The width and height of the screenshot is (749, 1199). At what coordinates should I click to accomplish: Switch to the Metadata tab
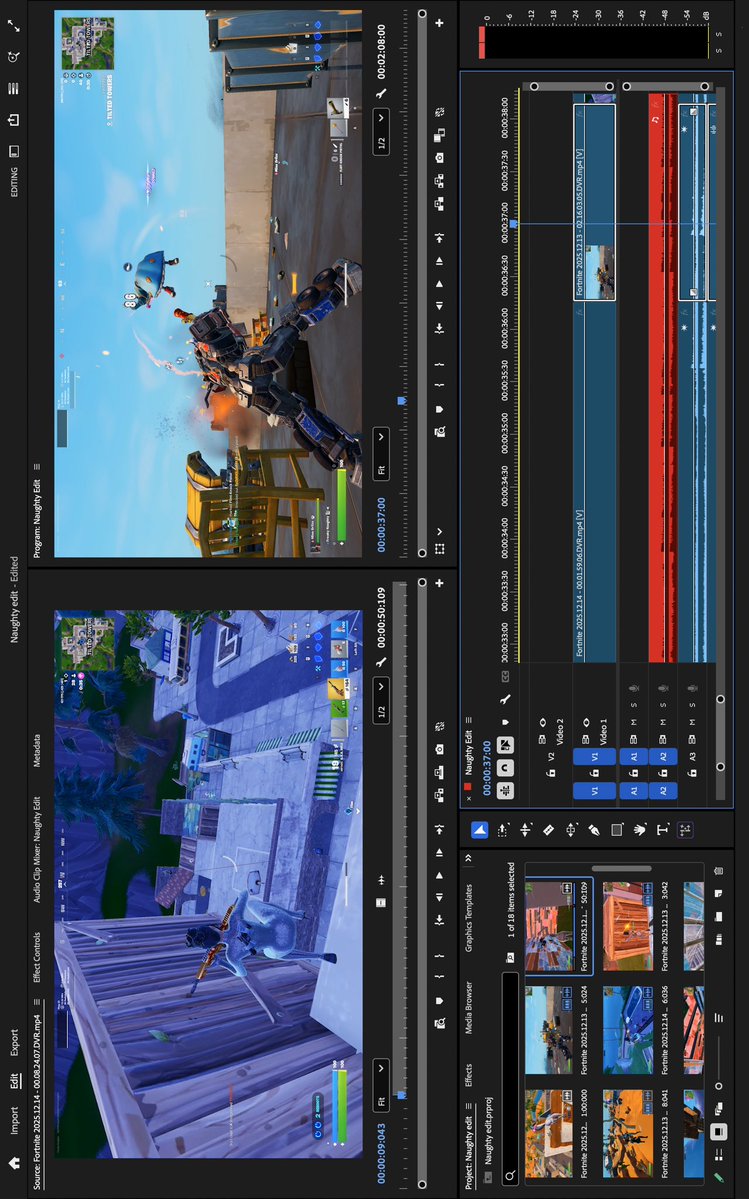tap(36, 749)
